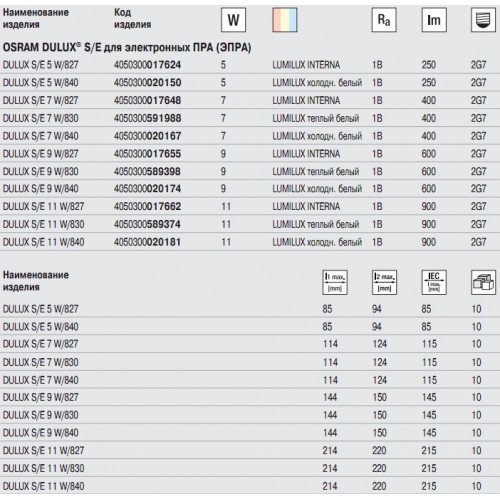The height and width of the screenshot is (500, 500).
Task: Click top table Наименование изделия header
Action: (x=36, y=18)
